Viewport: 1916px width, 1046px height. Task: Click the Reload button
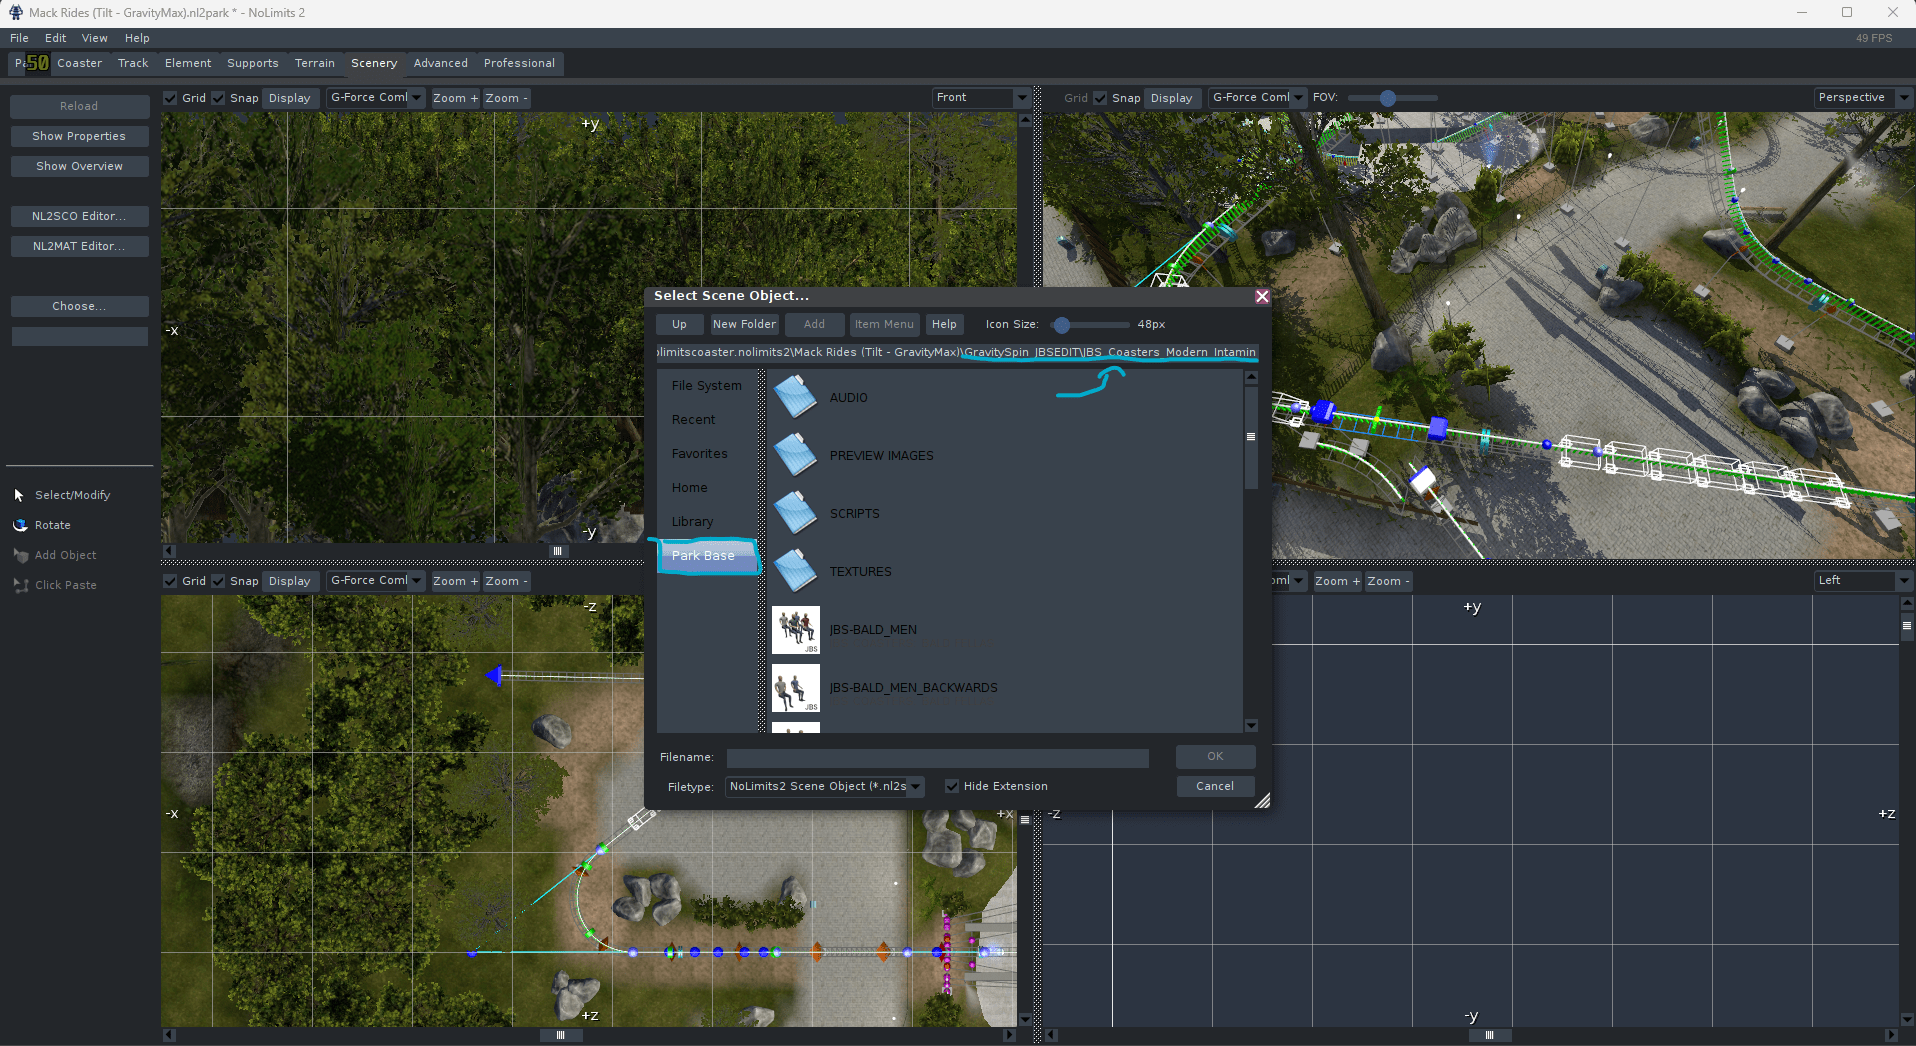point(79,106)
